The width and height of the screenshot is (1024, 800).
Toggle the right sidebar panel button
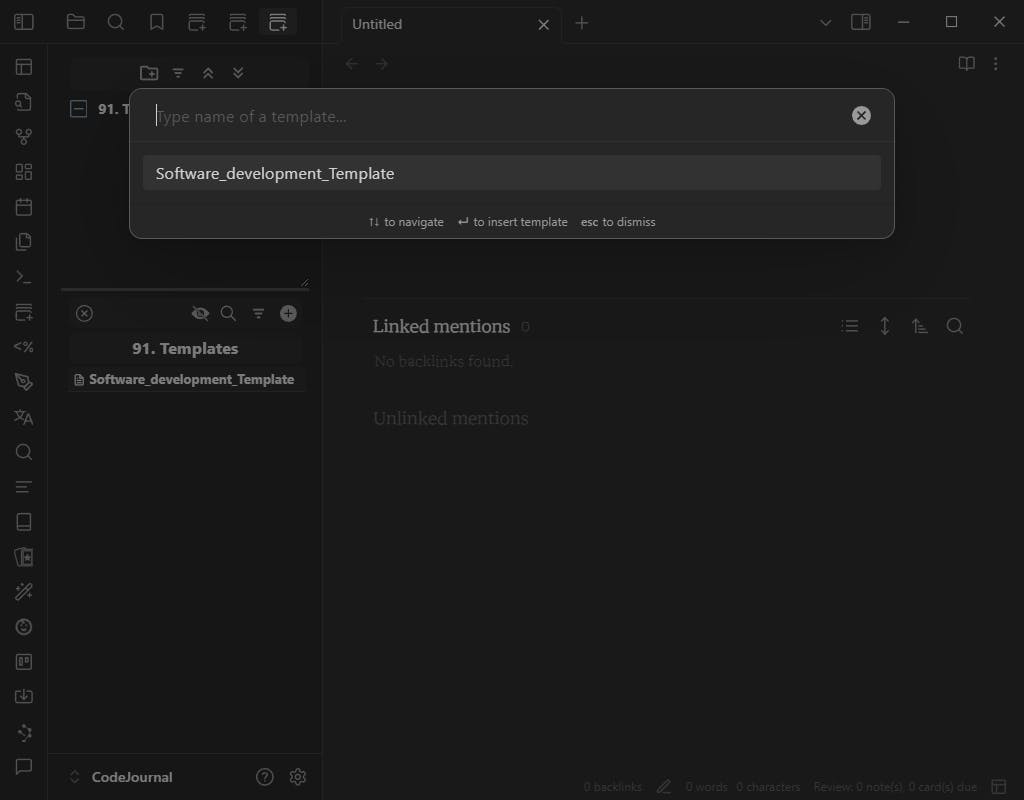pos(860,22)
